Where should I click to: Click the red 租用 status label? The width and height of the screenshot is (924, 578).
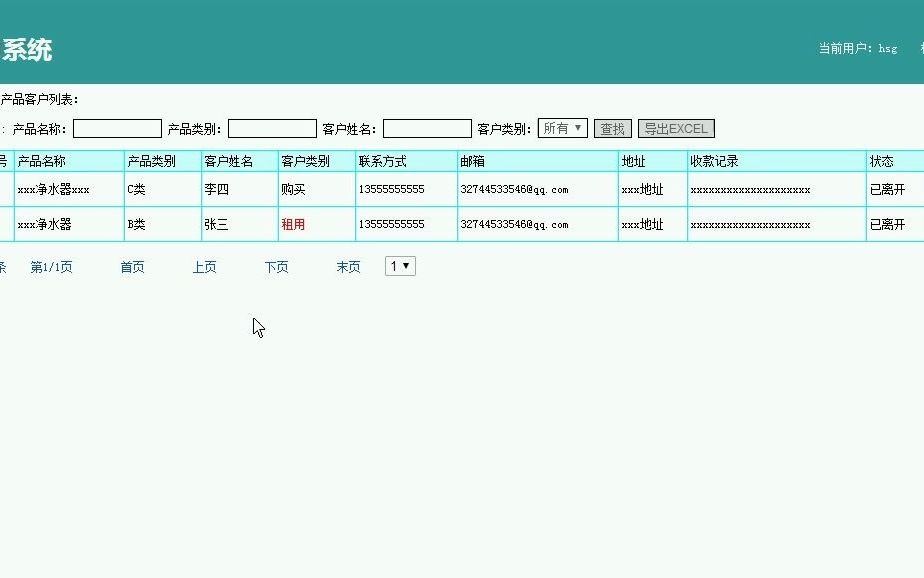[294, 224]
